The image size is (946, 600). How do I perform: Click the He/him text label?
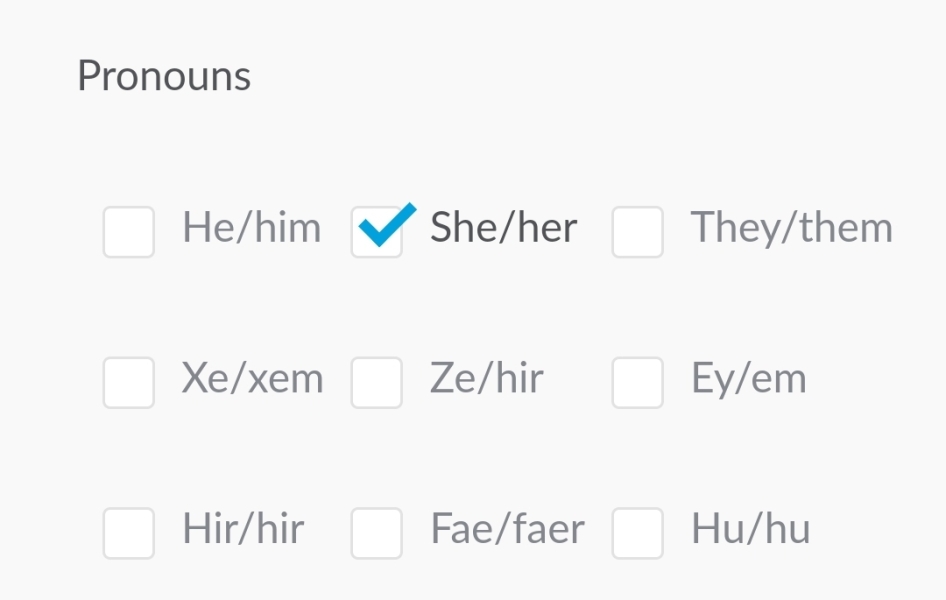pos(251,229)
